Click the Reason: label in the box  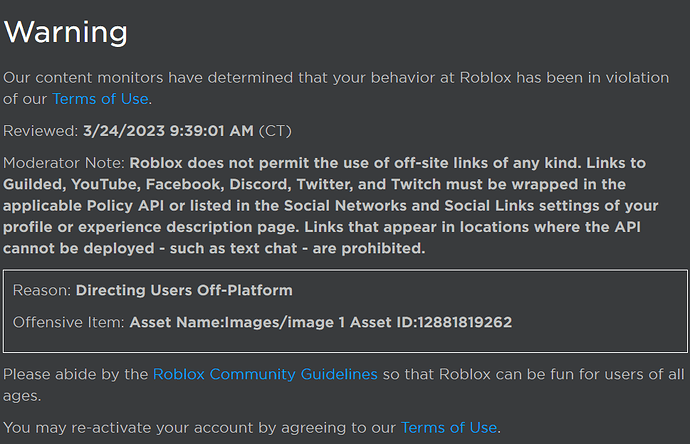(42, 290)
